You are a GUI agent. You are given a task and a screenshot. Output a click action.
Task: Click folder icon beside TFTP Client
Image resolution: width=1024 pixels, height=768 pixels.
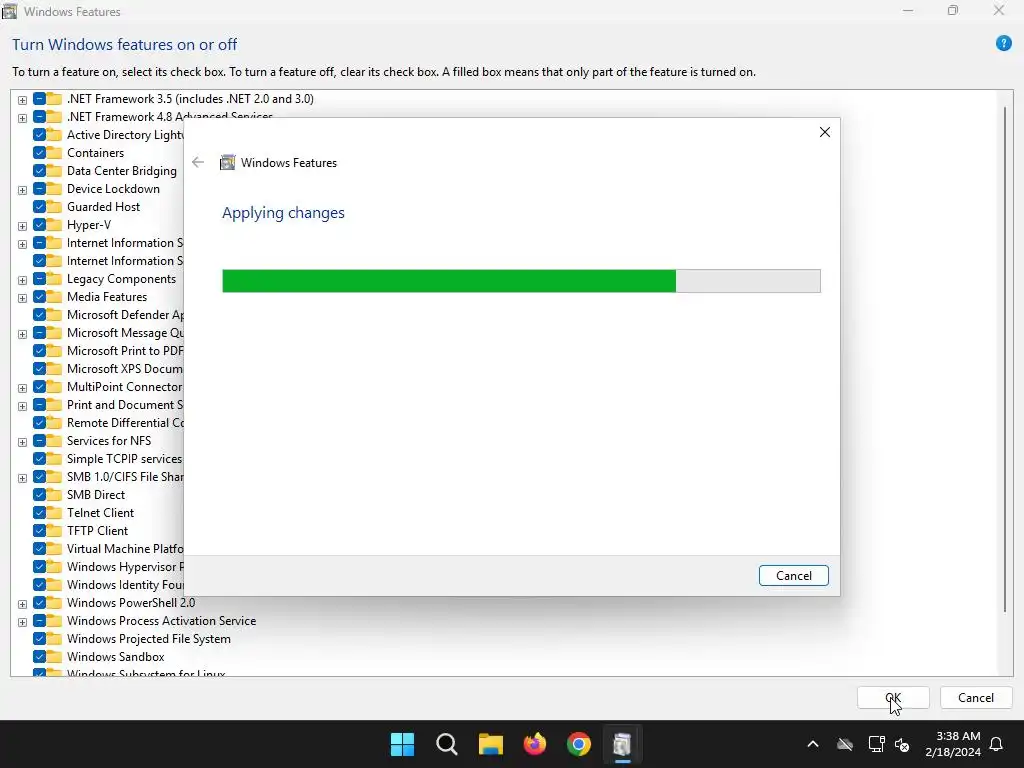pos(54,531)
